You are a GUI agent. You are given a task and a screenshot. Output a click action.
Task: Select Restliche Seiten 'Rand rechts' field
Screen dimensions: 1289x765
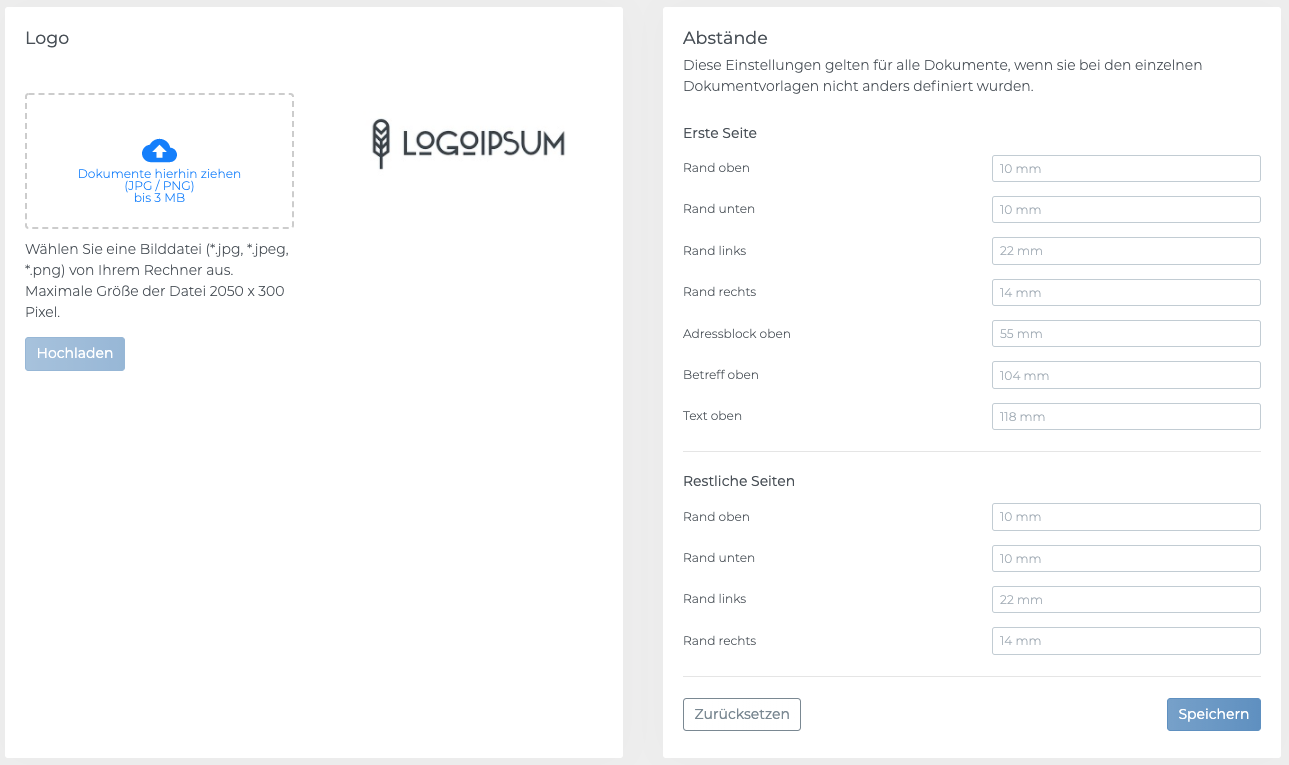[1125, 641]
